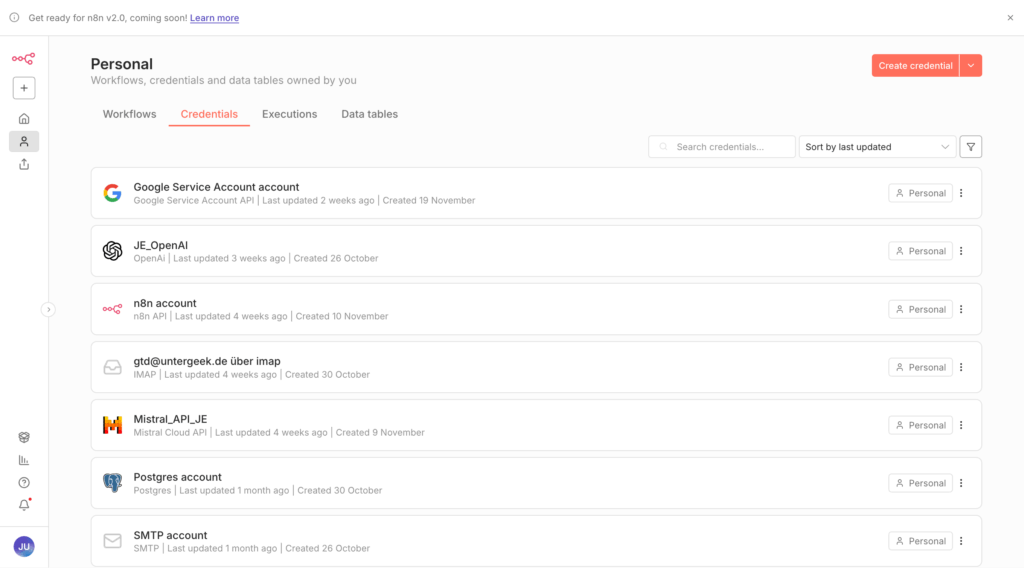The height and width of the screenshot is (568, 1024).
Task: Open more options for SMTP account
Action: tap(961, 541)
